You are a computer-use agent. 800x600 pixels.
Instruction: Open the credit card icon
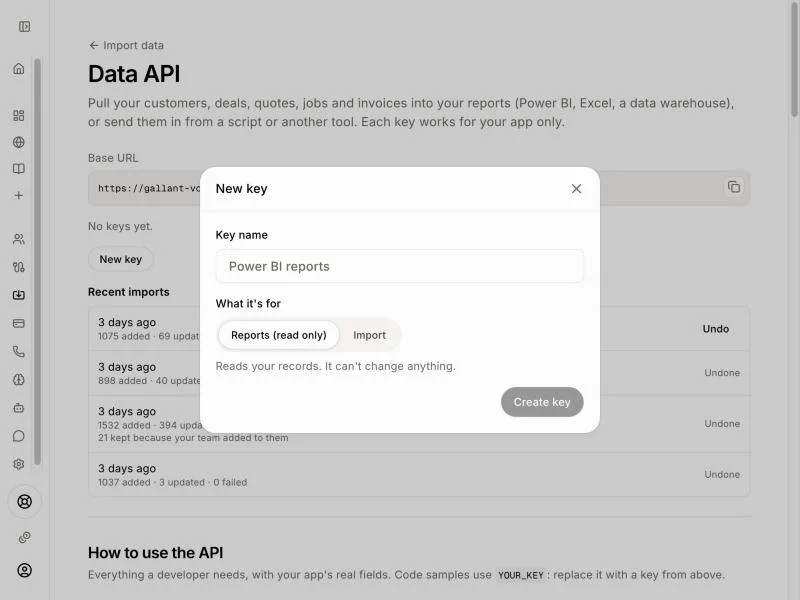point(19,323)
